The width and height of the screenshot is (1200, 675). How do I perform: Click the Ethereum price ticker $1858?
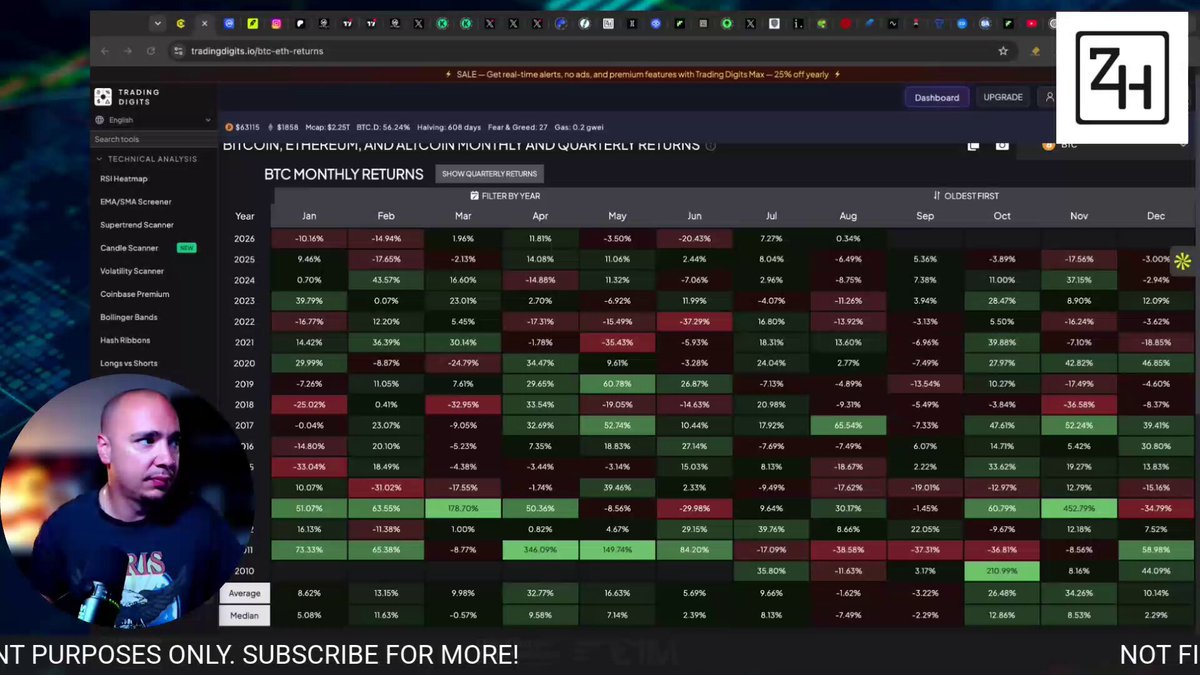[x=283, y=127]
